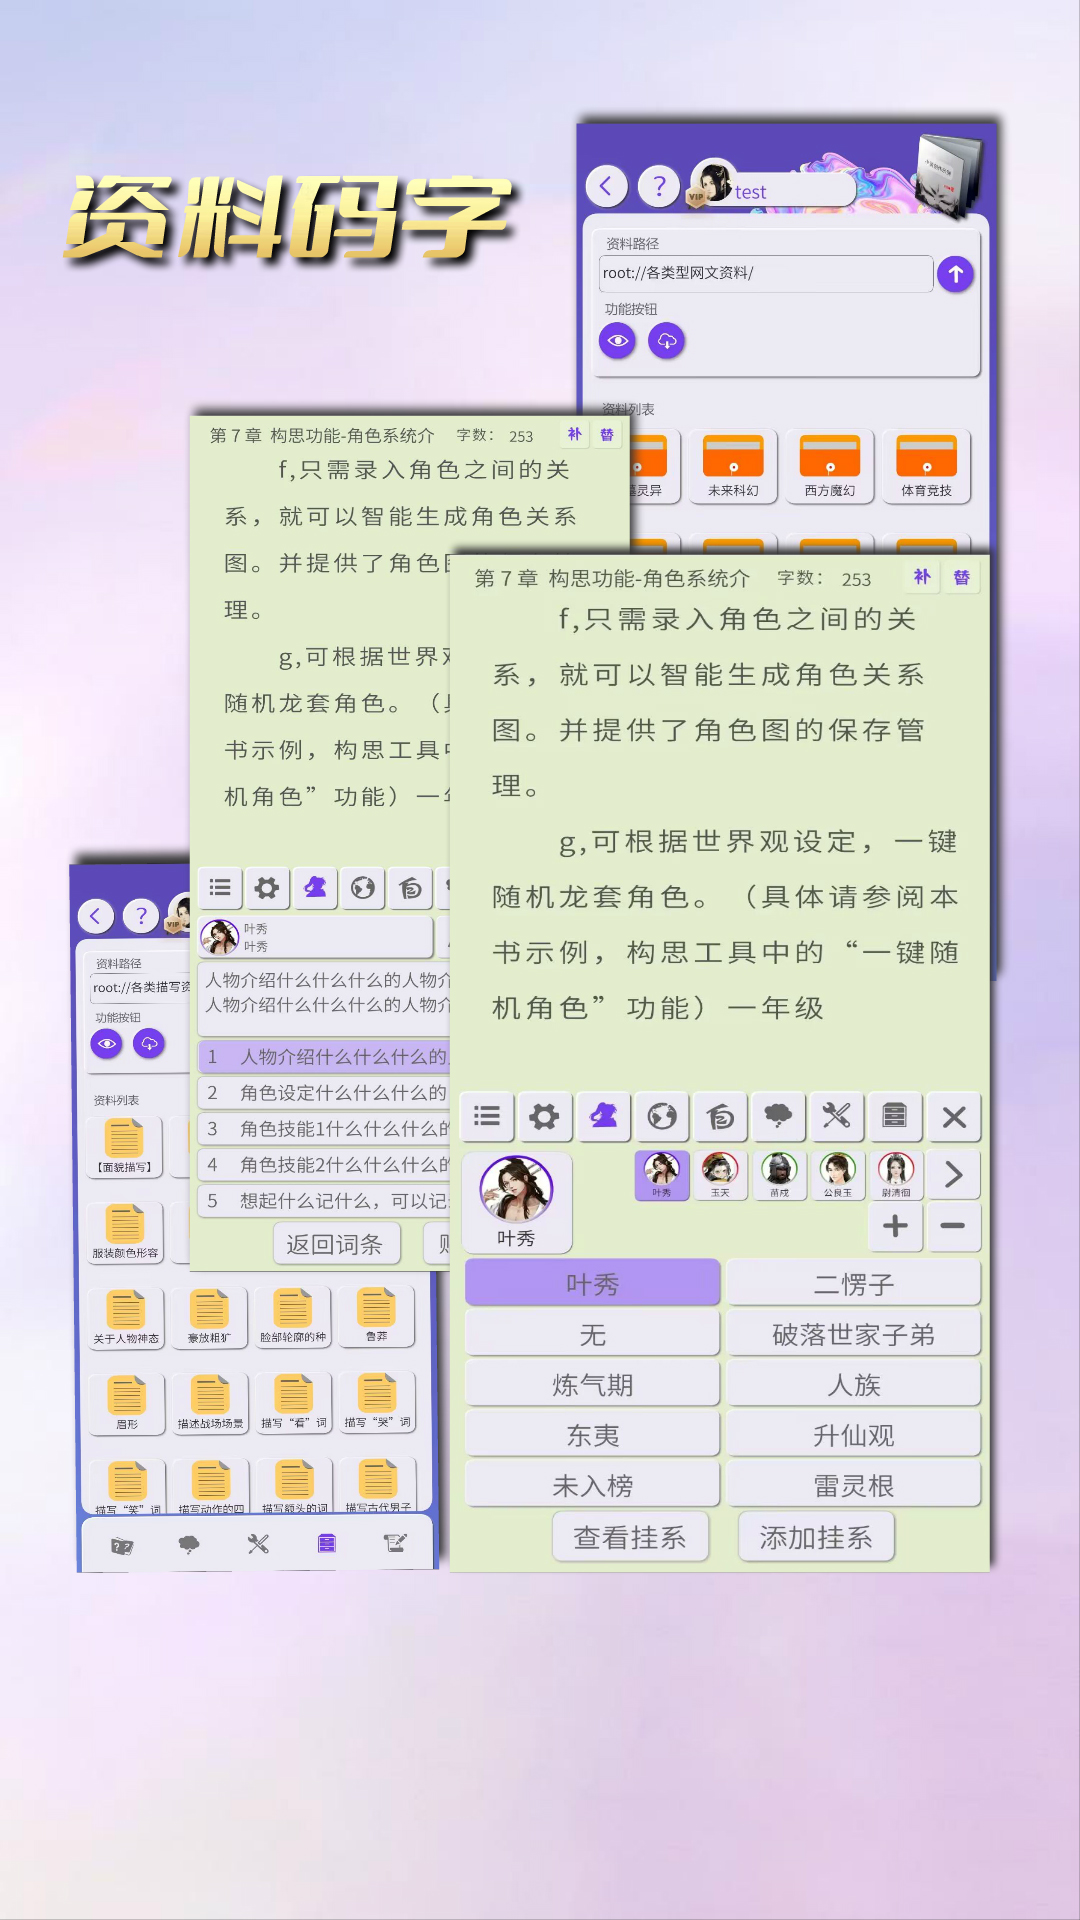Viewport: 1080px width, 1920px height.
Task: Open help via the question mark near test
Action: (658, 186)
